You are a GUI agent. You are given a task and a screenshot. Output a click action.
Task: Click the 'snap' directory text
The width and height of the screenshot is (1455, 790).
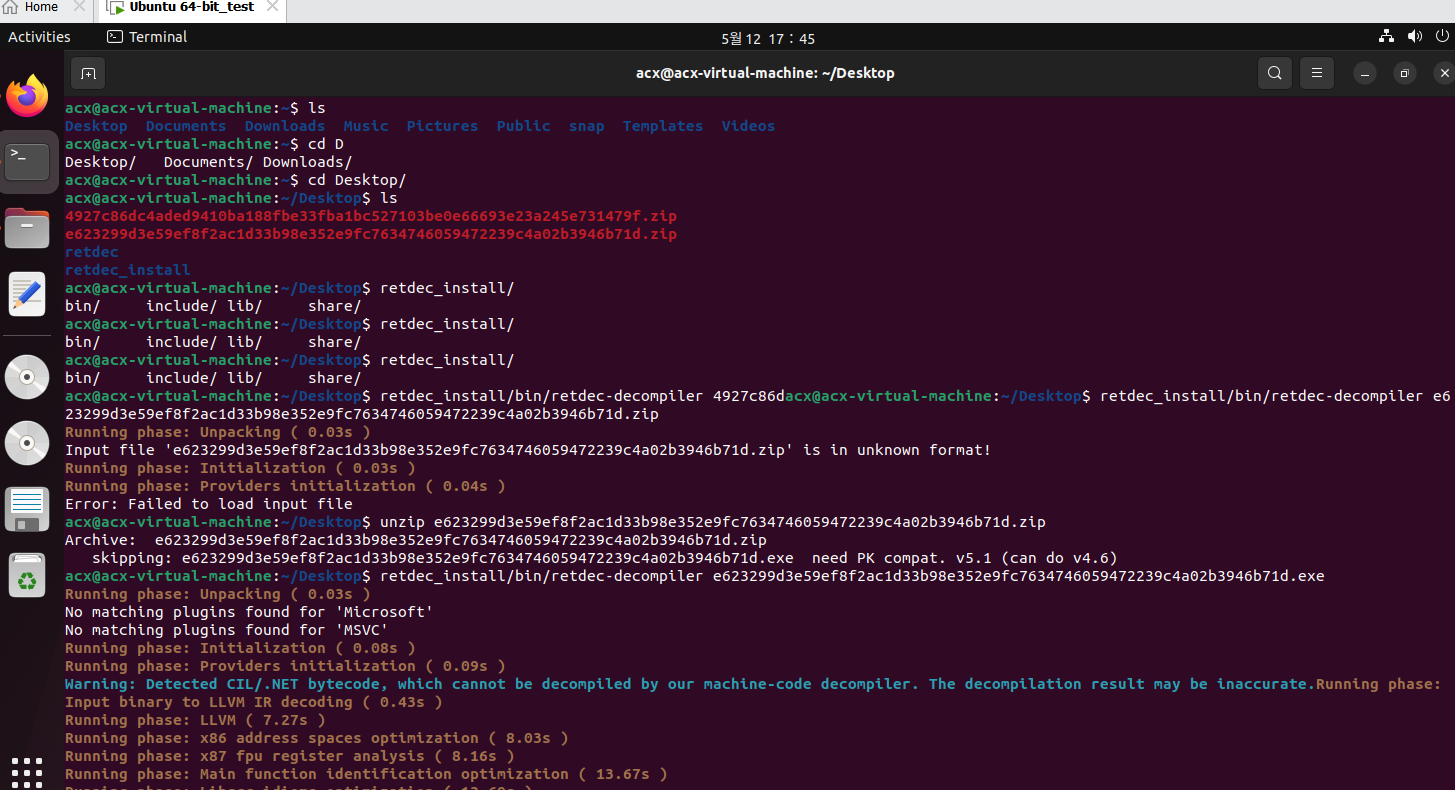(x=586, y=126)
